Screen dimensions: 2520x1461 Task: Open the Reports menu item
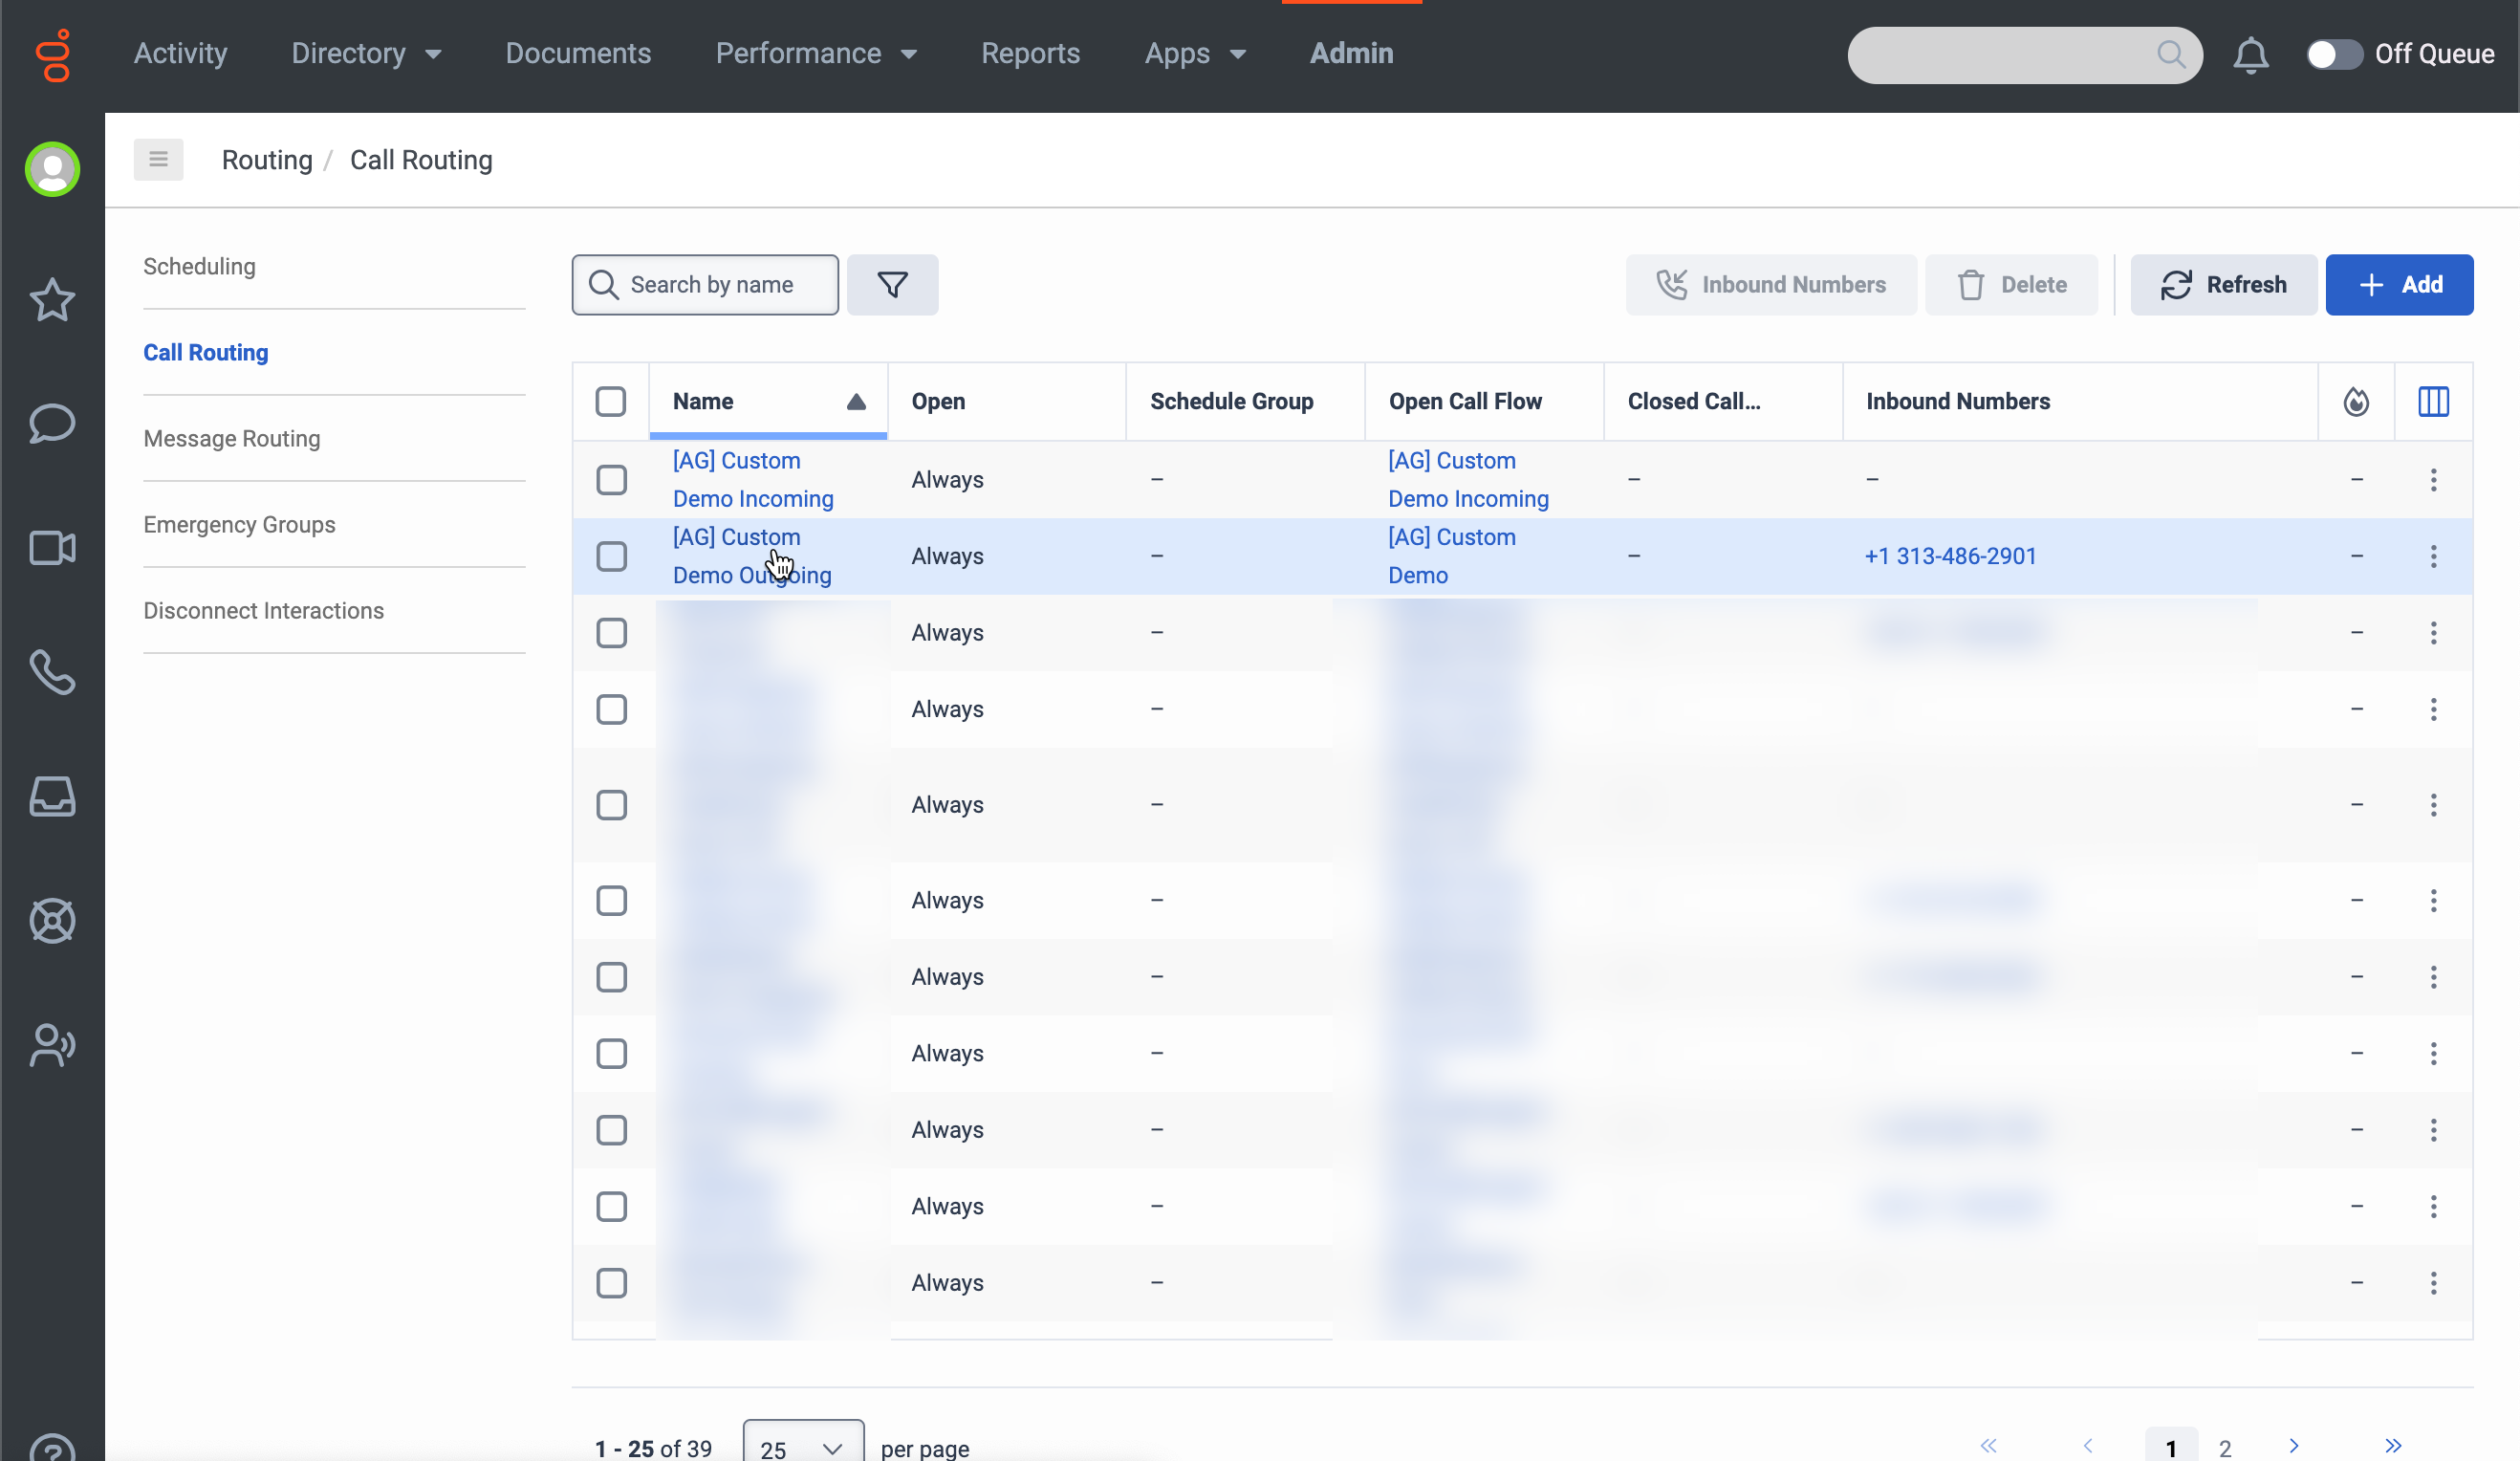click(1030, 54)
